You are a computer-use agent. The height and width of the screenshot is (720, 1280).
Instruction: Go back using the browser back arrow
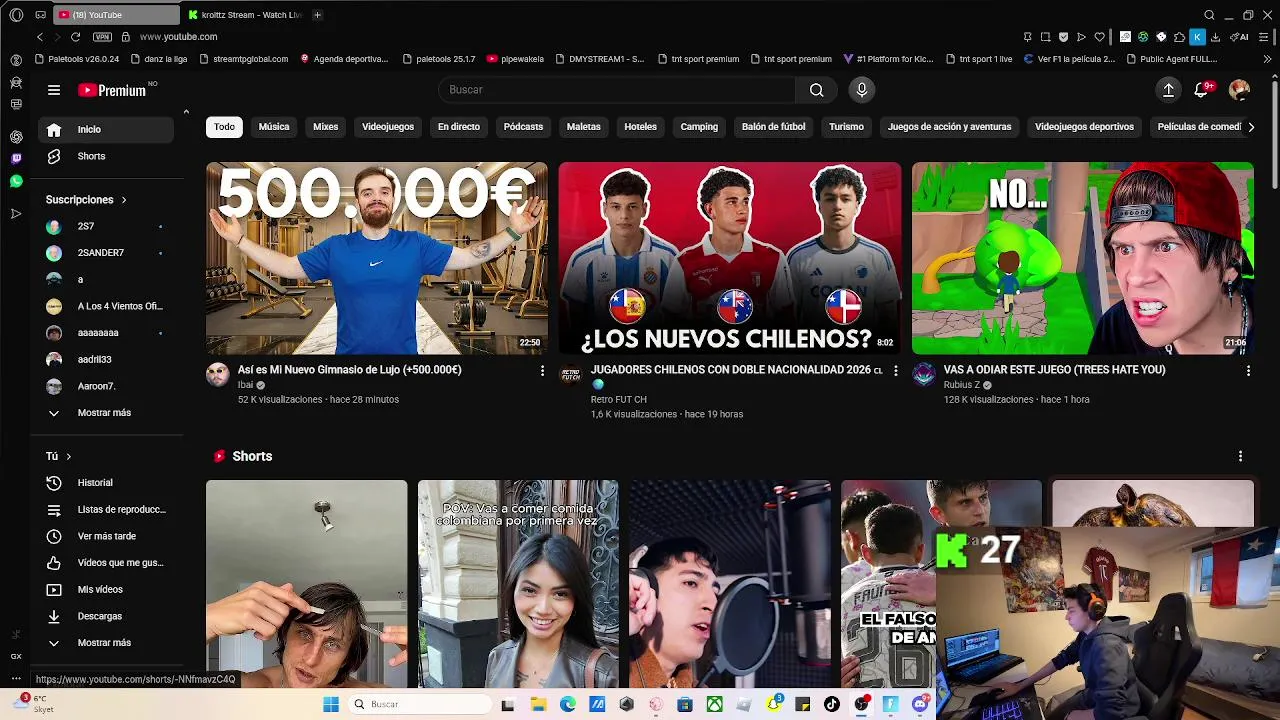pyautogui.click(x=40, y=37)
